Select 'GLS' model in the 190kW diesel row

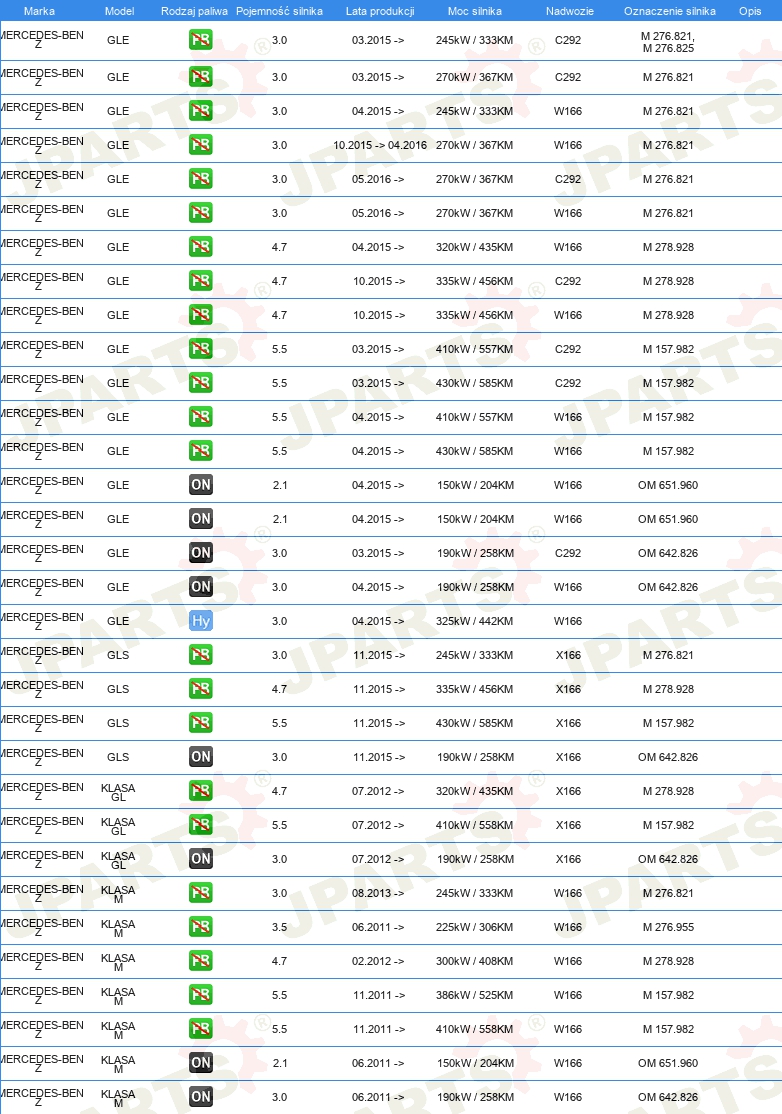pyautogui.click(x=118, y=757)
